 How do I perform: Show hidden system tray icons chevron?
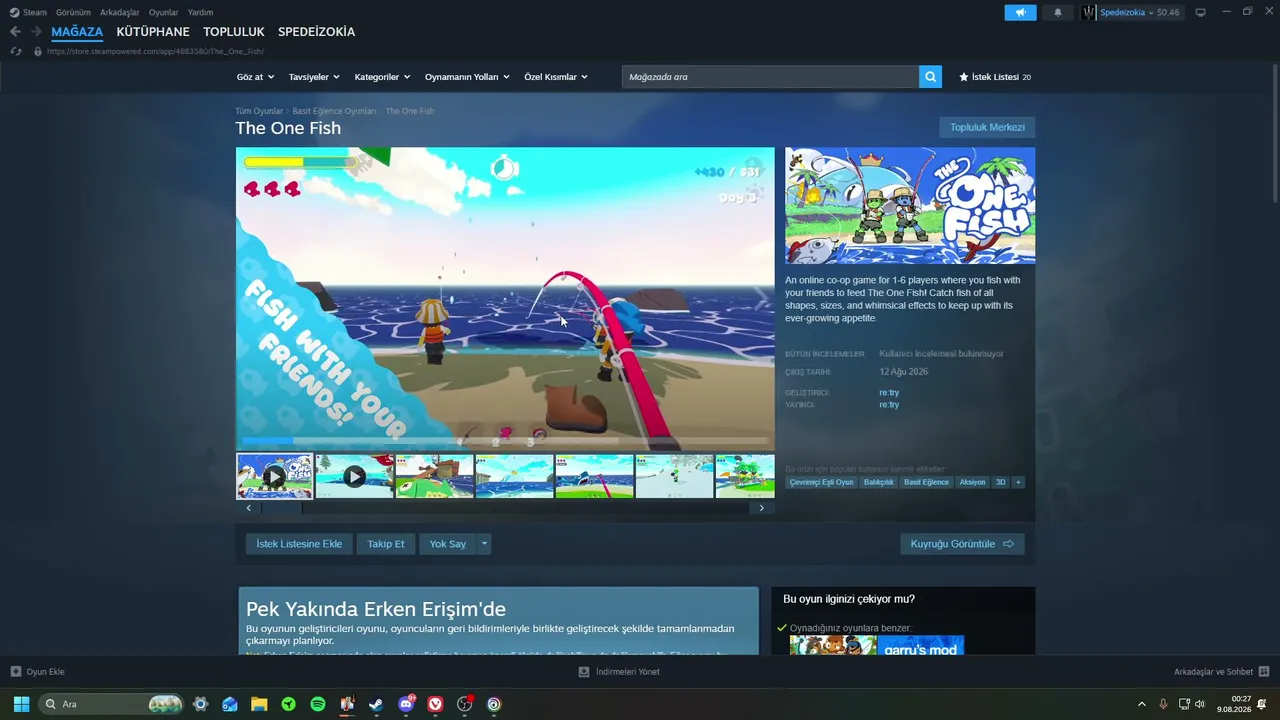pos(1142,704)
